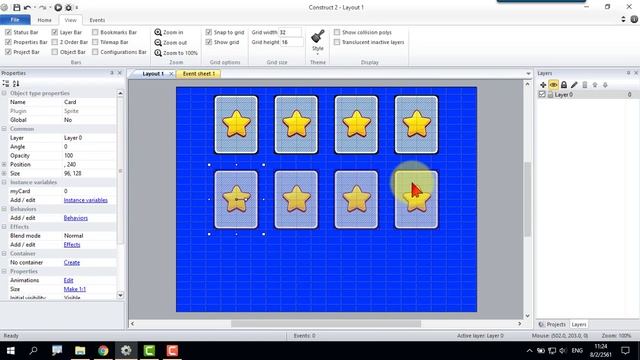Reset zoom to 100%
This screenshot has width=640, height=360.
pyautogui.click(x=176, y=53)
